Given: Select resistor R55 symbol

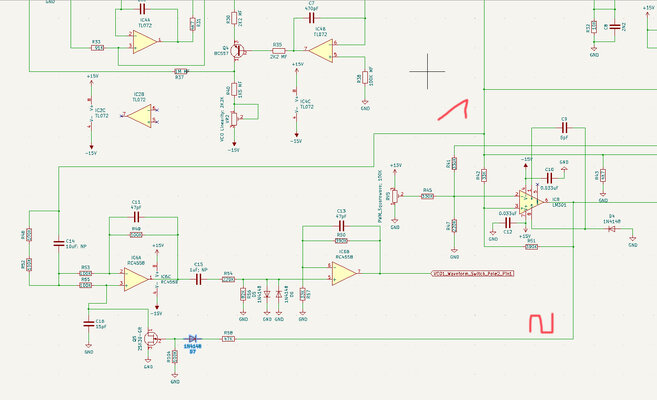Looking at the screenshot, I should click(x=85, y=285).
